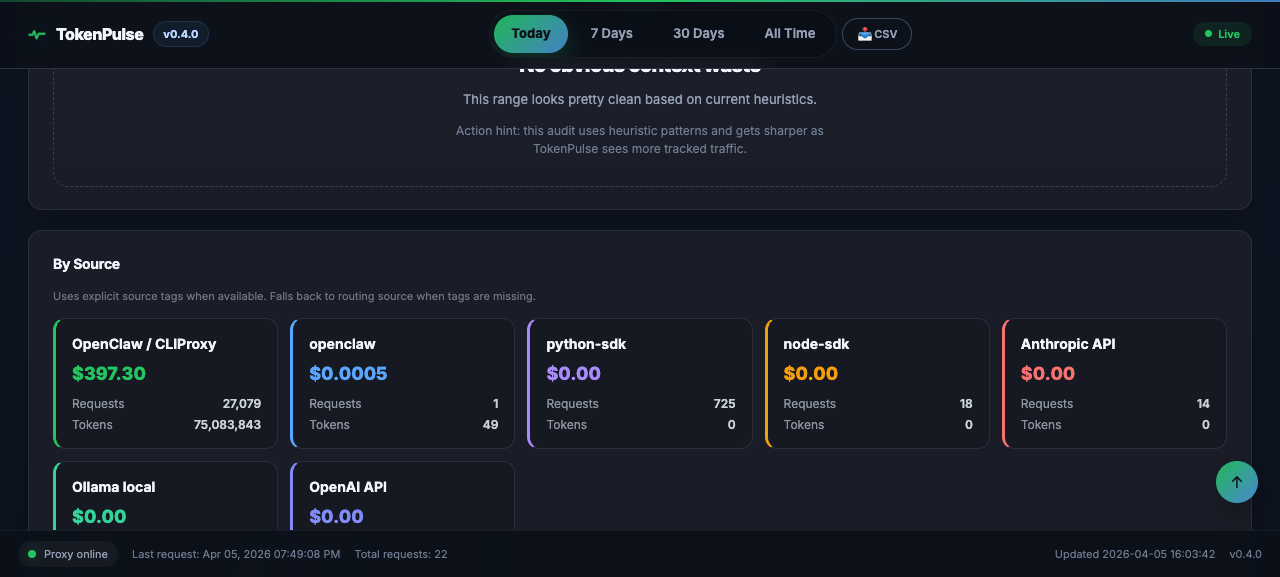This screenshot has width=1280, height=577.
Task: Click the TokenPulse title in header
Action: point(100,33)
